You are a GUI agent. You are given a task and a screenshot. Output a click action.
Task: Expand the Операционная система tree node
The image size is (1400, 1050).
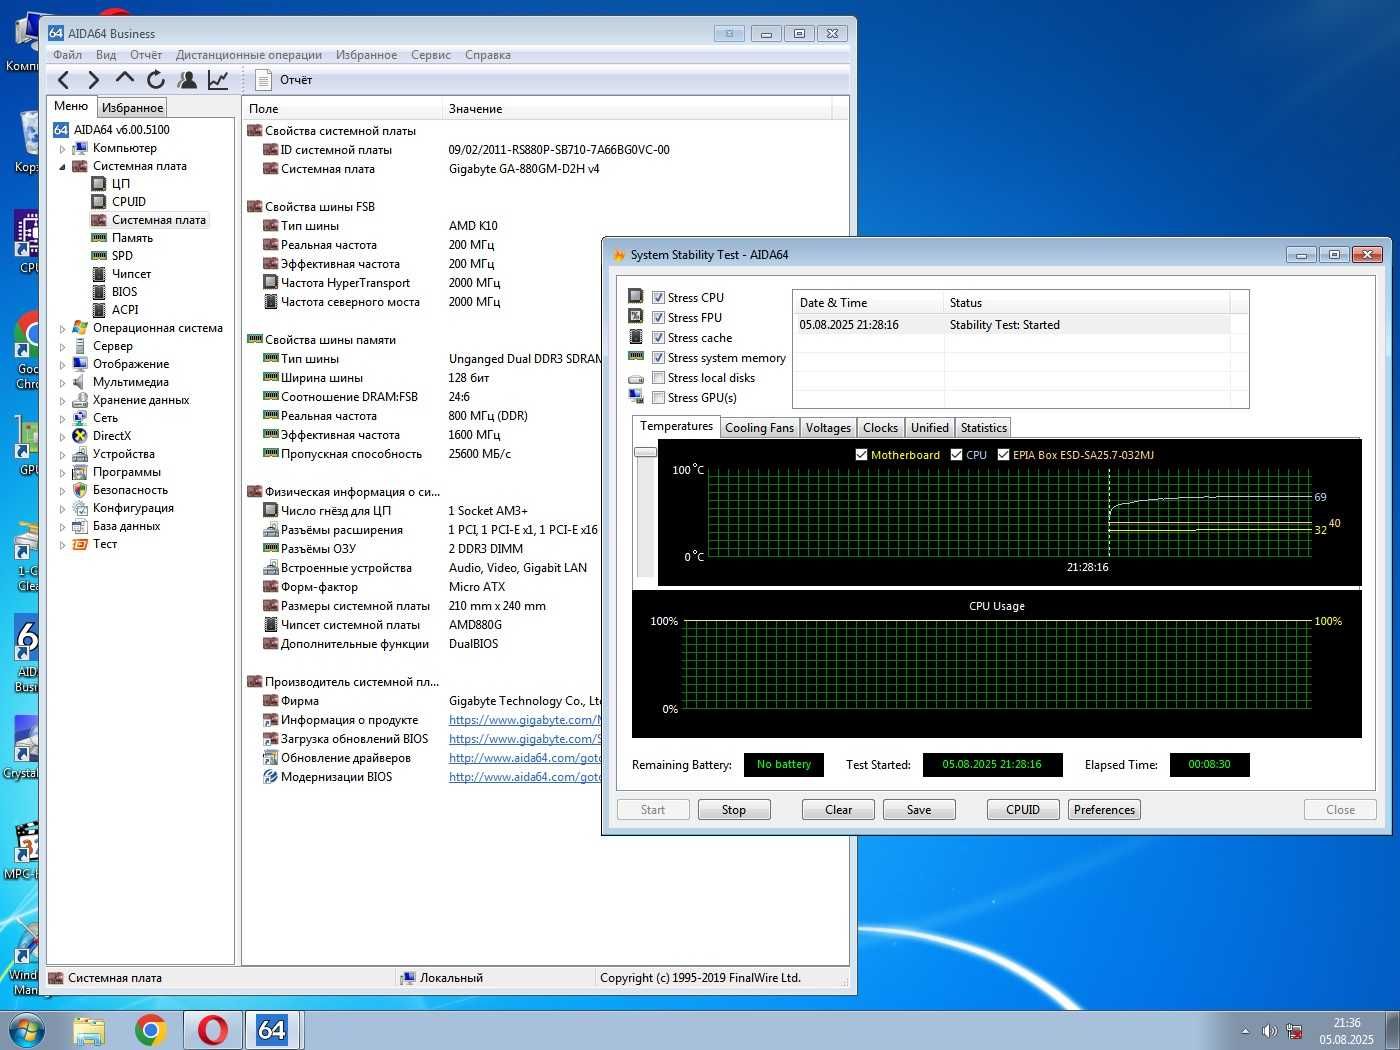(x=62, y=329)
